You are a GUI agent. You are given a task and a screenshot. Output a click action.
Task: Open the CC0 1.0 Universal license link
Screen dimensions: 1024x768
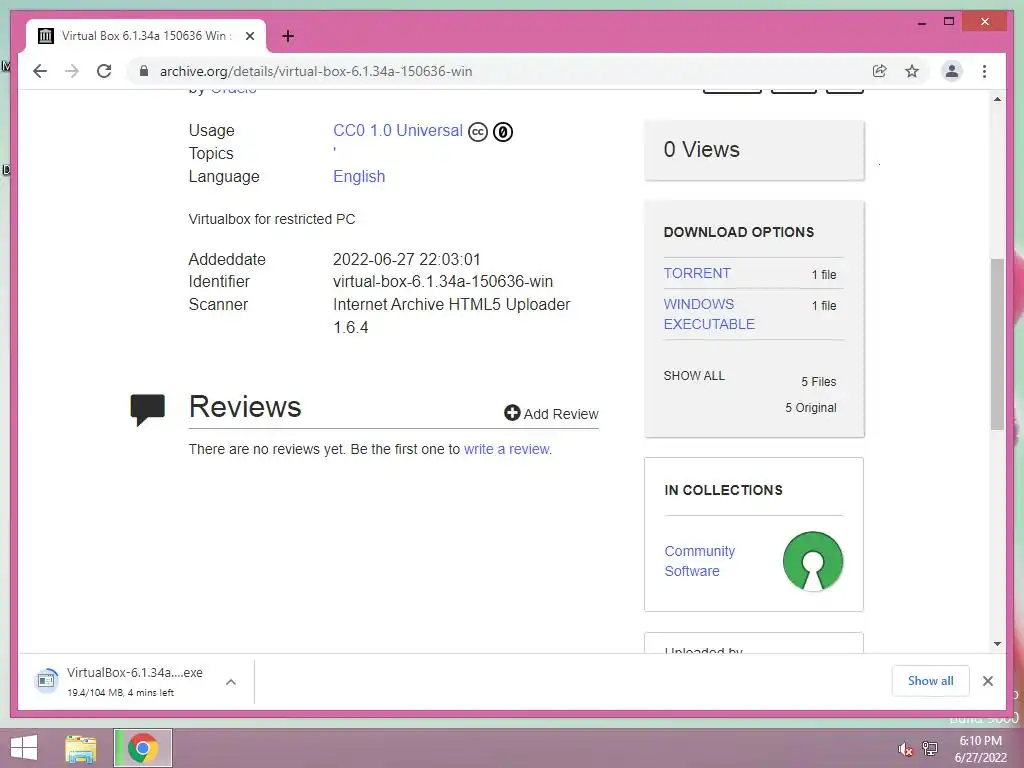(398, 131)
